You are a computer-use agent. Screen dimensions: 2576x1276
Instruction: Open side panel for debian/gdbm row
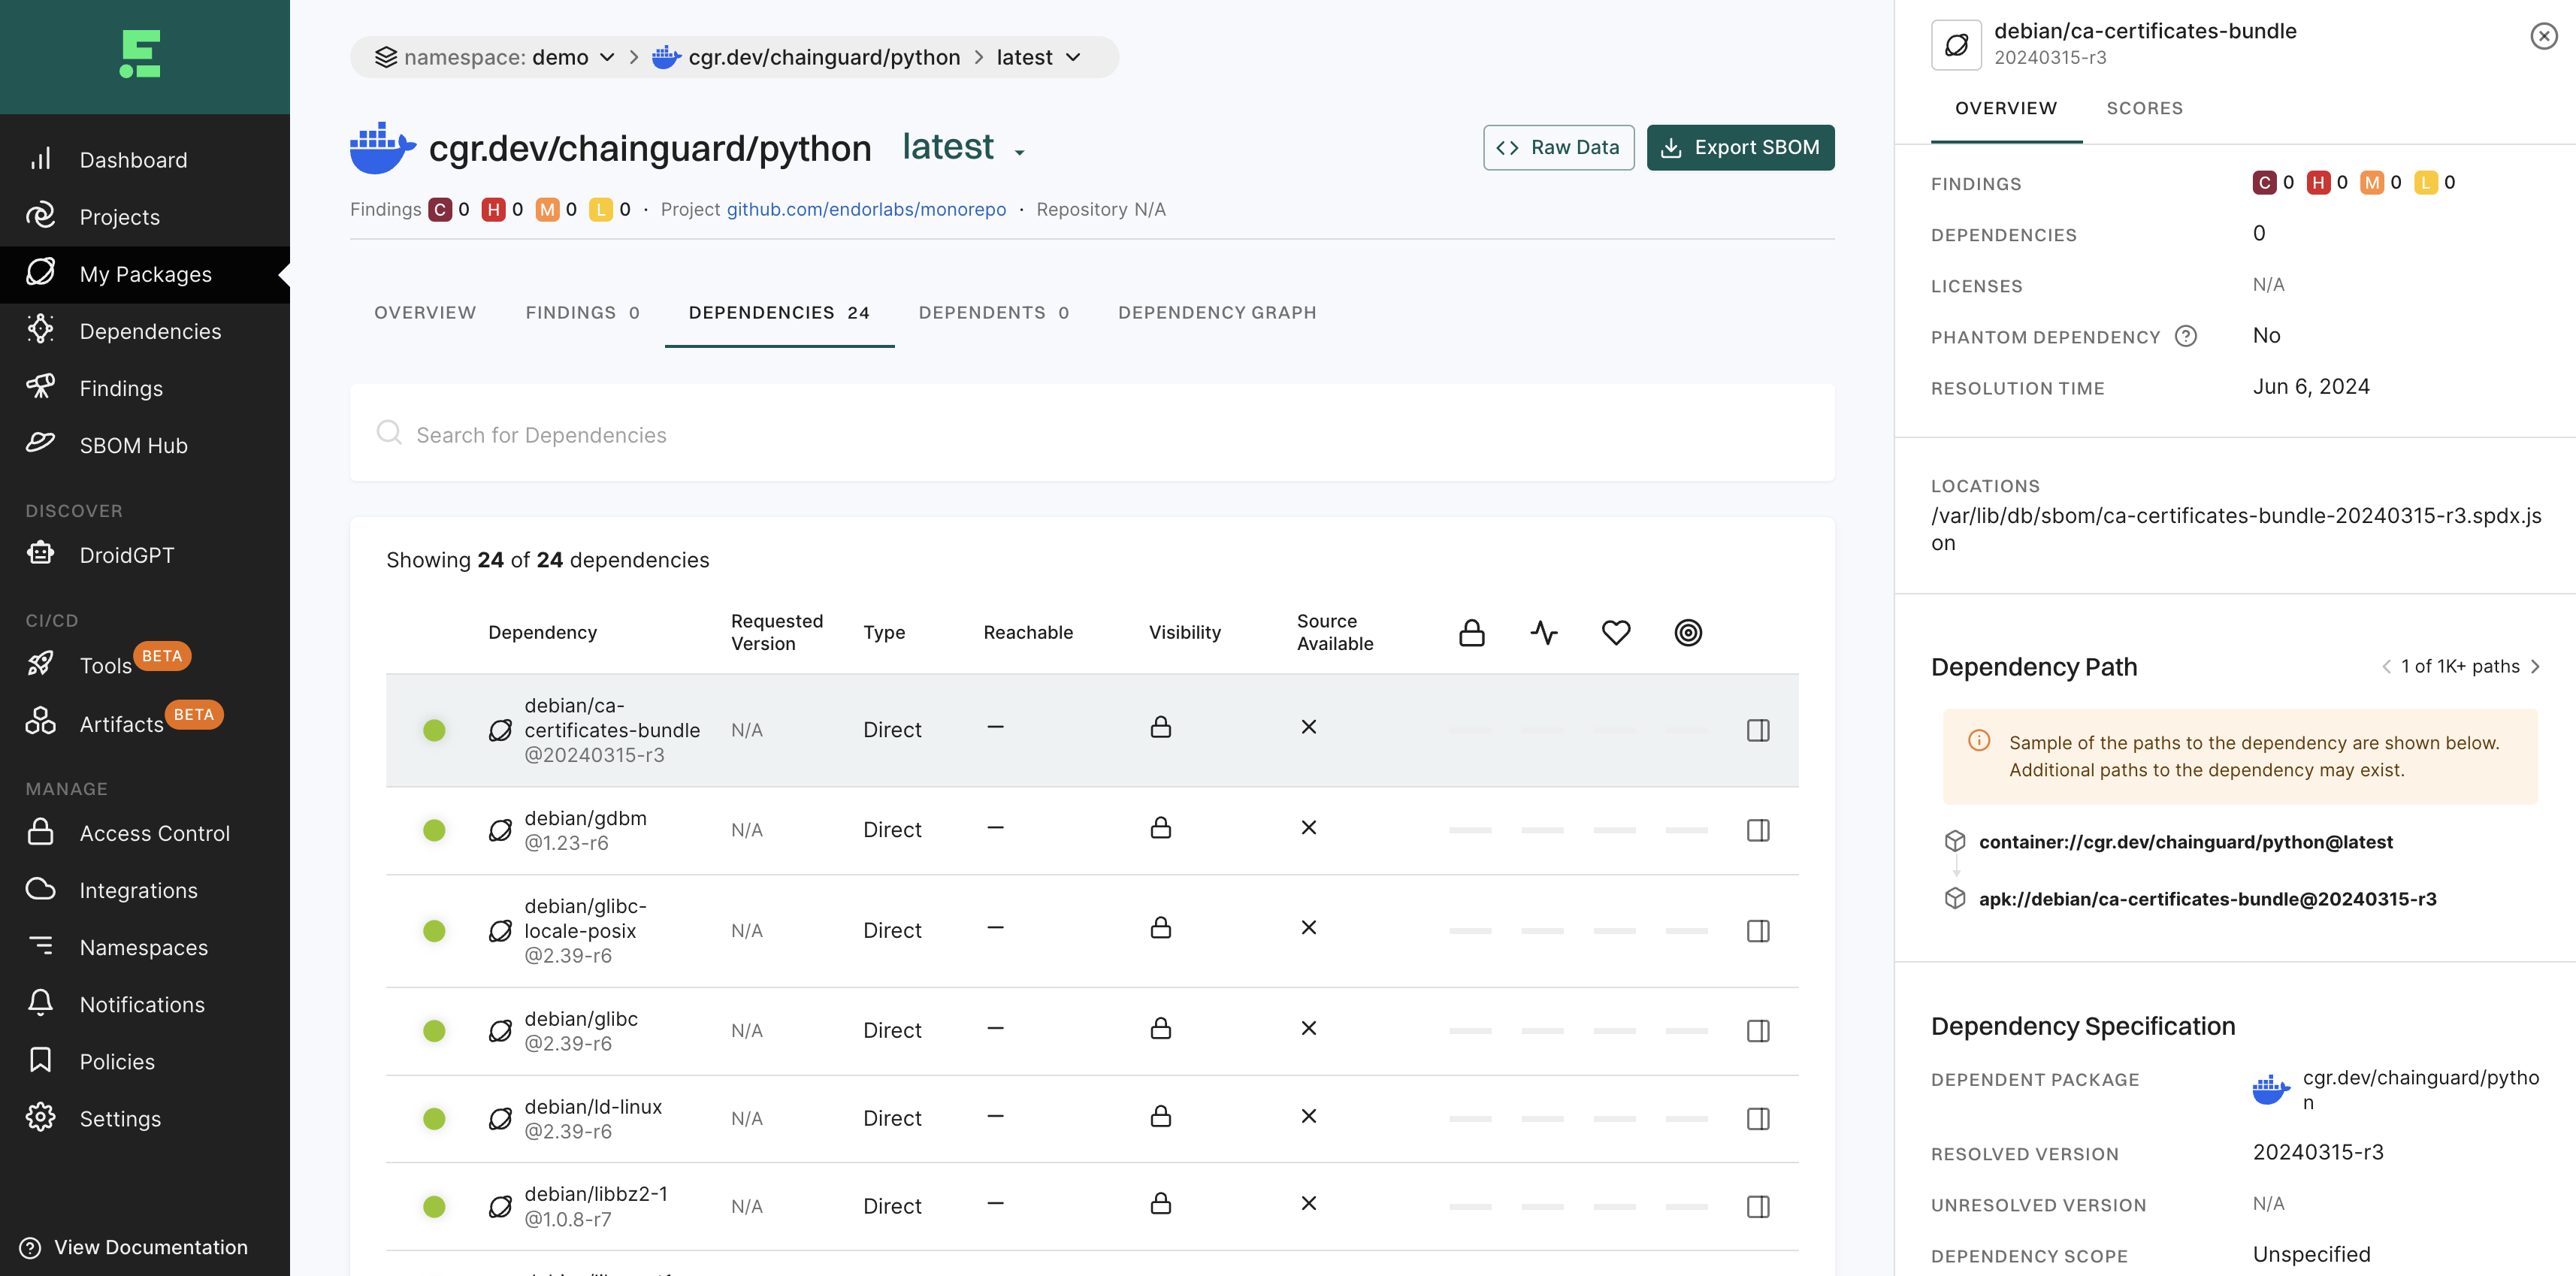point(1758,830)
